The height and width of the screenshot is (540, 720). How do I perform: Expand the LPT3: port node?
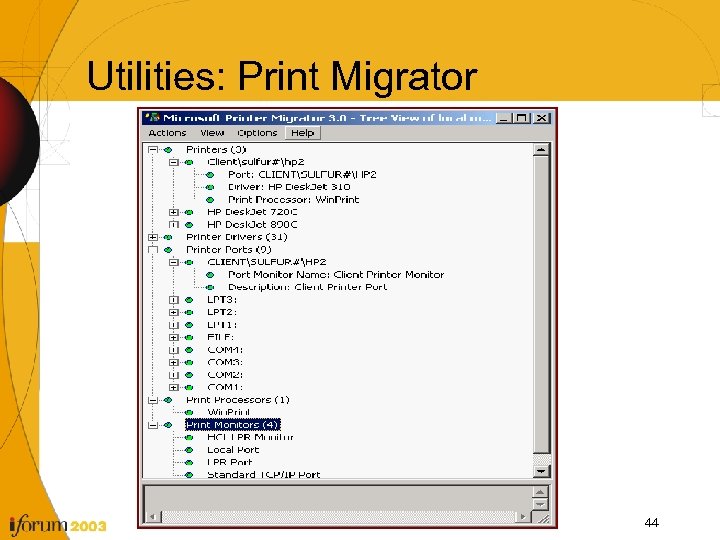coord(174,300)
